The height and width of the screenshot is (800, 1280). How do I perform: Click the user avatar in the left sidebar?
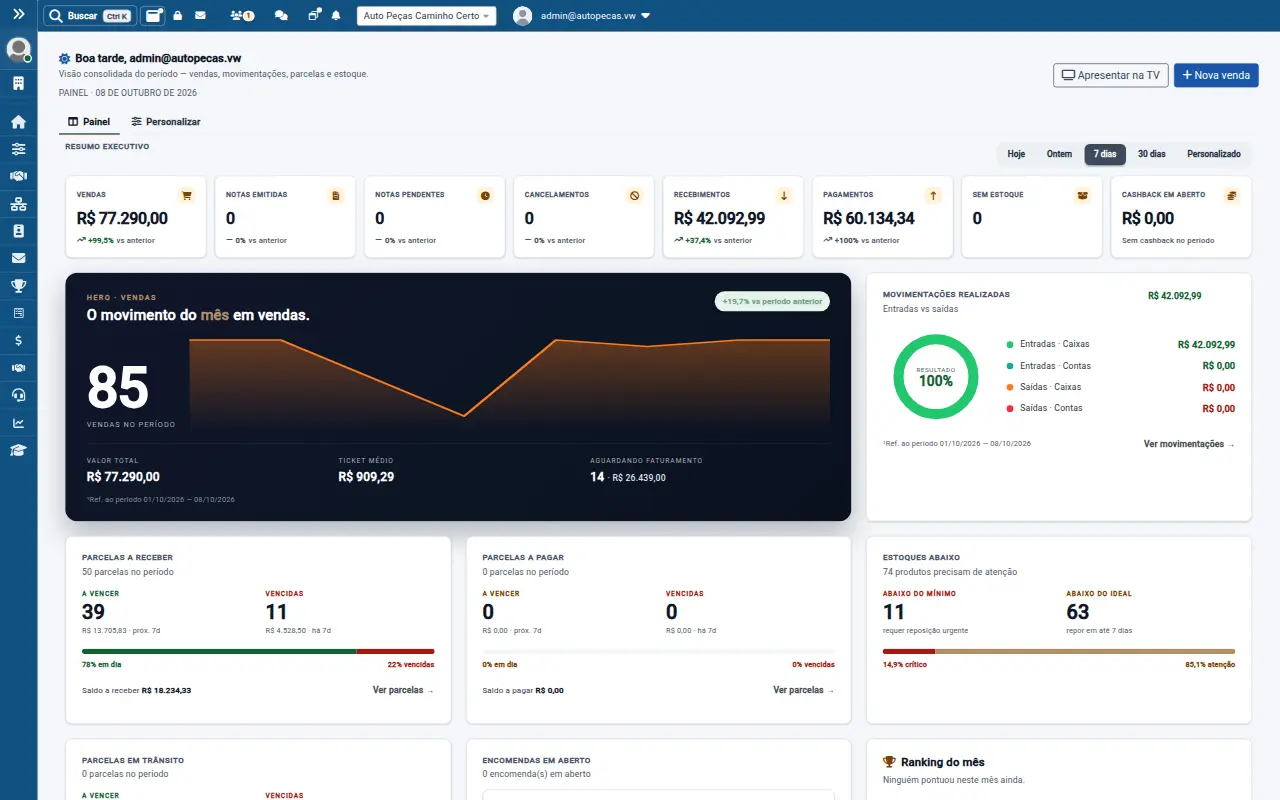18,49
